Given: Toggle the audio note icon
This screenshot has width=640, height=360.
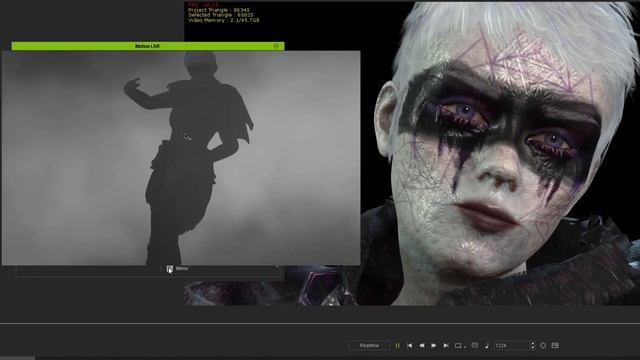Looking at the screenshot, I should [487, 345].
